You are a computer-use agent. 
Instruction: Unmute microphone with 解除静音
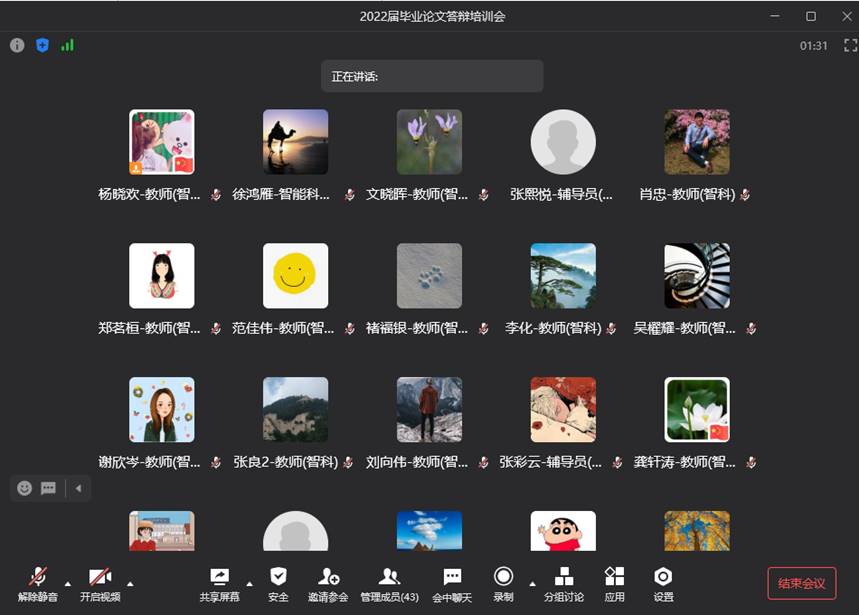point(38,583)
